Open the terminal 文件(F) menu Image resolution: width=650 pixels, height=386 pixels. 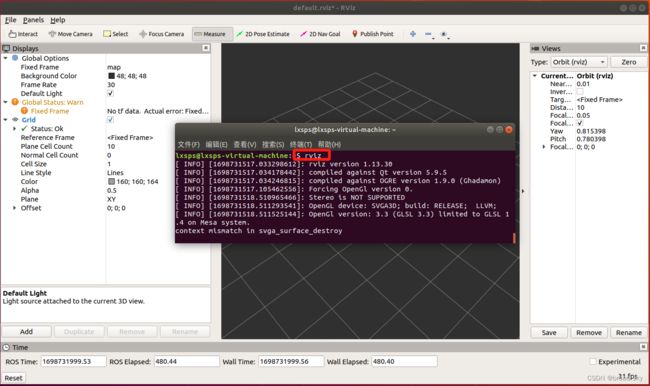(189, 144)
